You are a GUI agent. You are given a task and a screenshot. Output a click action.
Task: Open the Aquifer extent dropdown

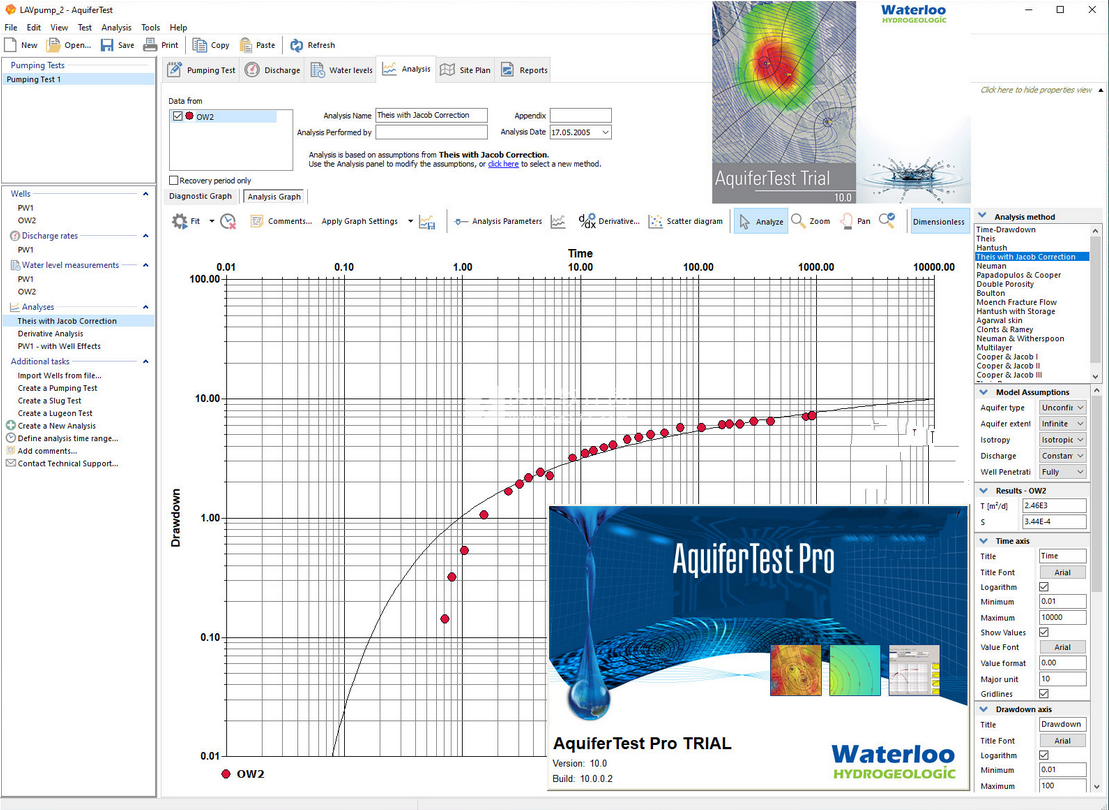tap(1062, 424)
